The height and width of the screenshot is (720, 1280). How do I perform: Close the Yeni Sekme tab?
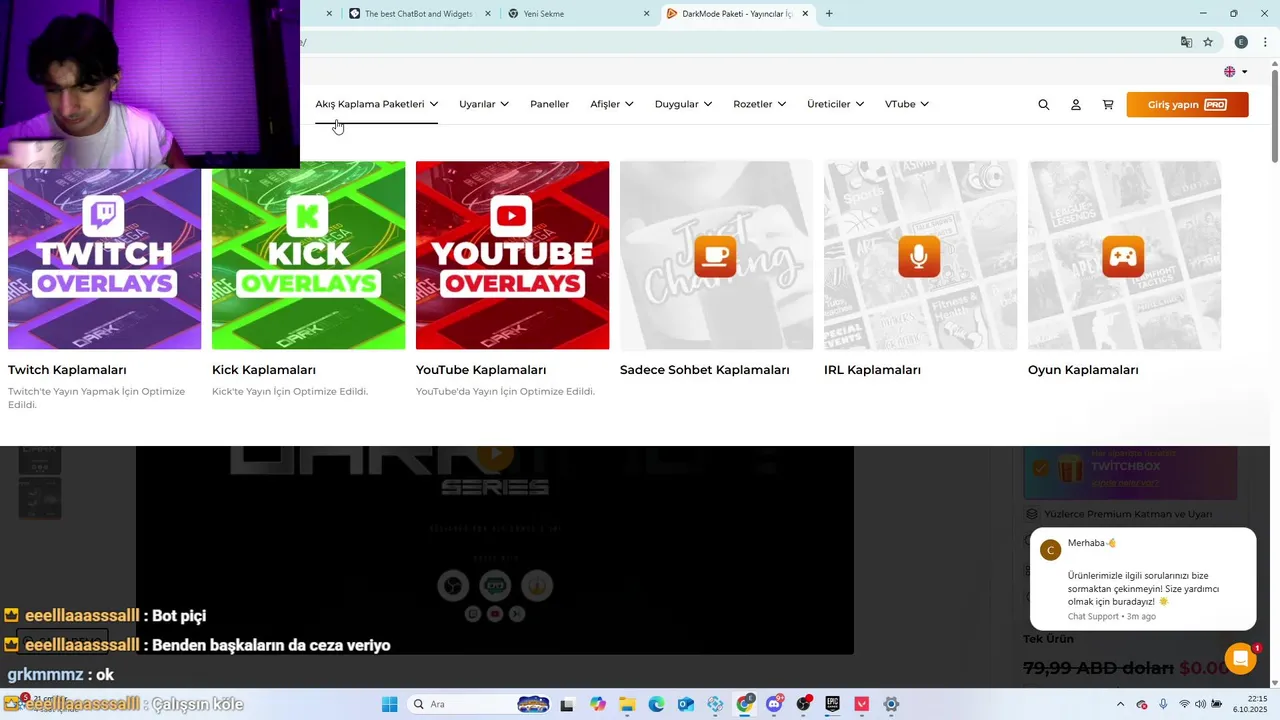point(646,14)
